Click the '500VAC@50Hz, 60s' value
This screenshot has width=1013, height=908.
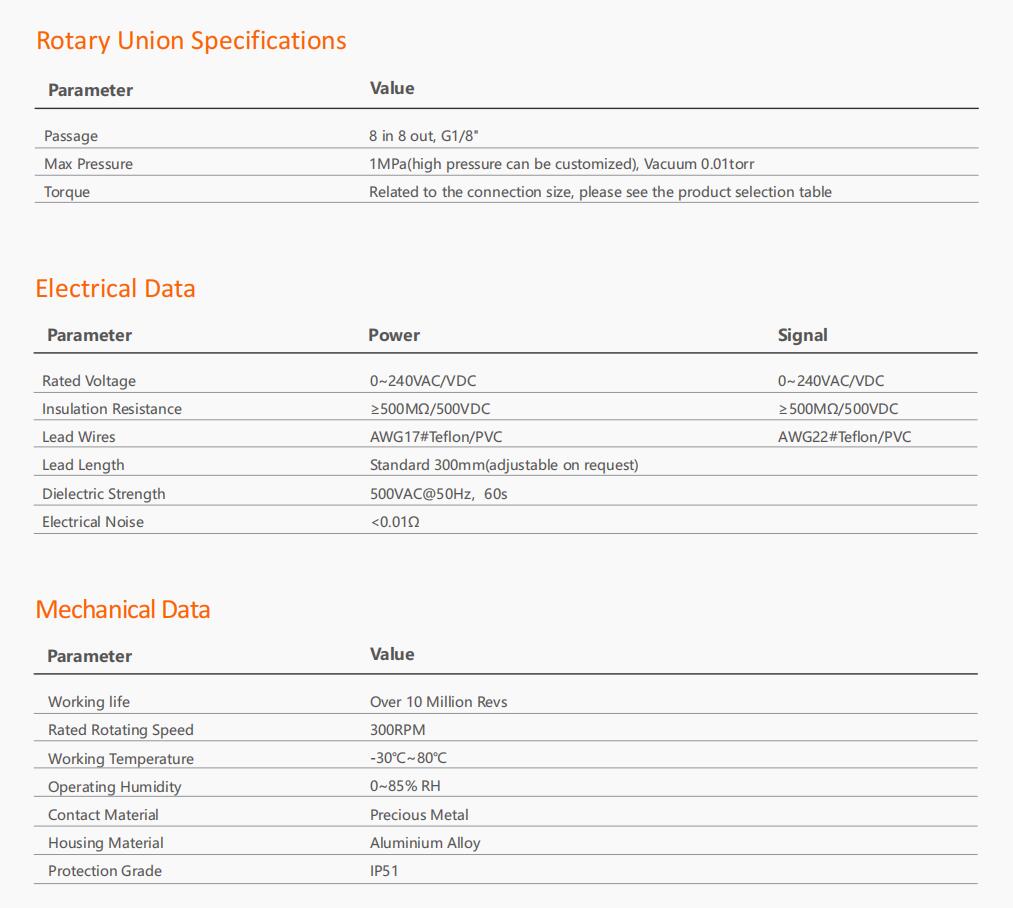pyautogui.click(x=439, y=494)
